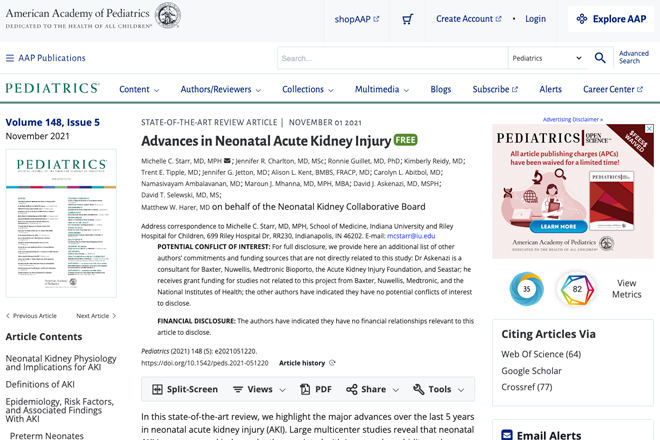The height and width of the screenshot is (440, 660).
Task: Expand the Authors/Reviewers menu
Action: [221, 90]
